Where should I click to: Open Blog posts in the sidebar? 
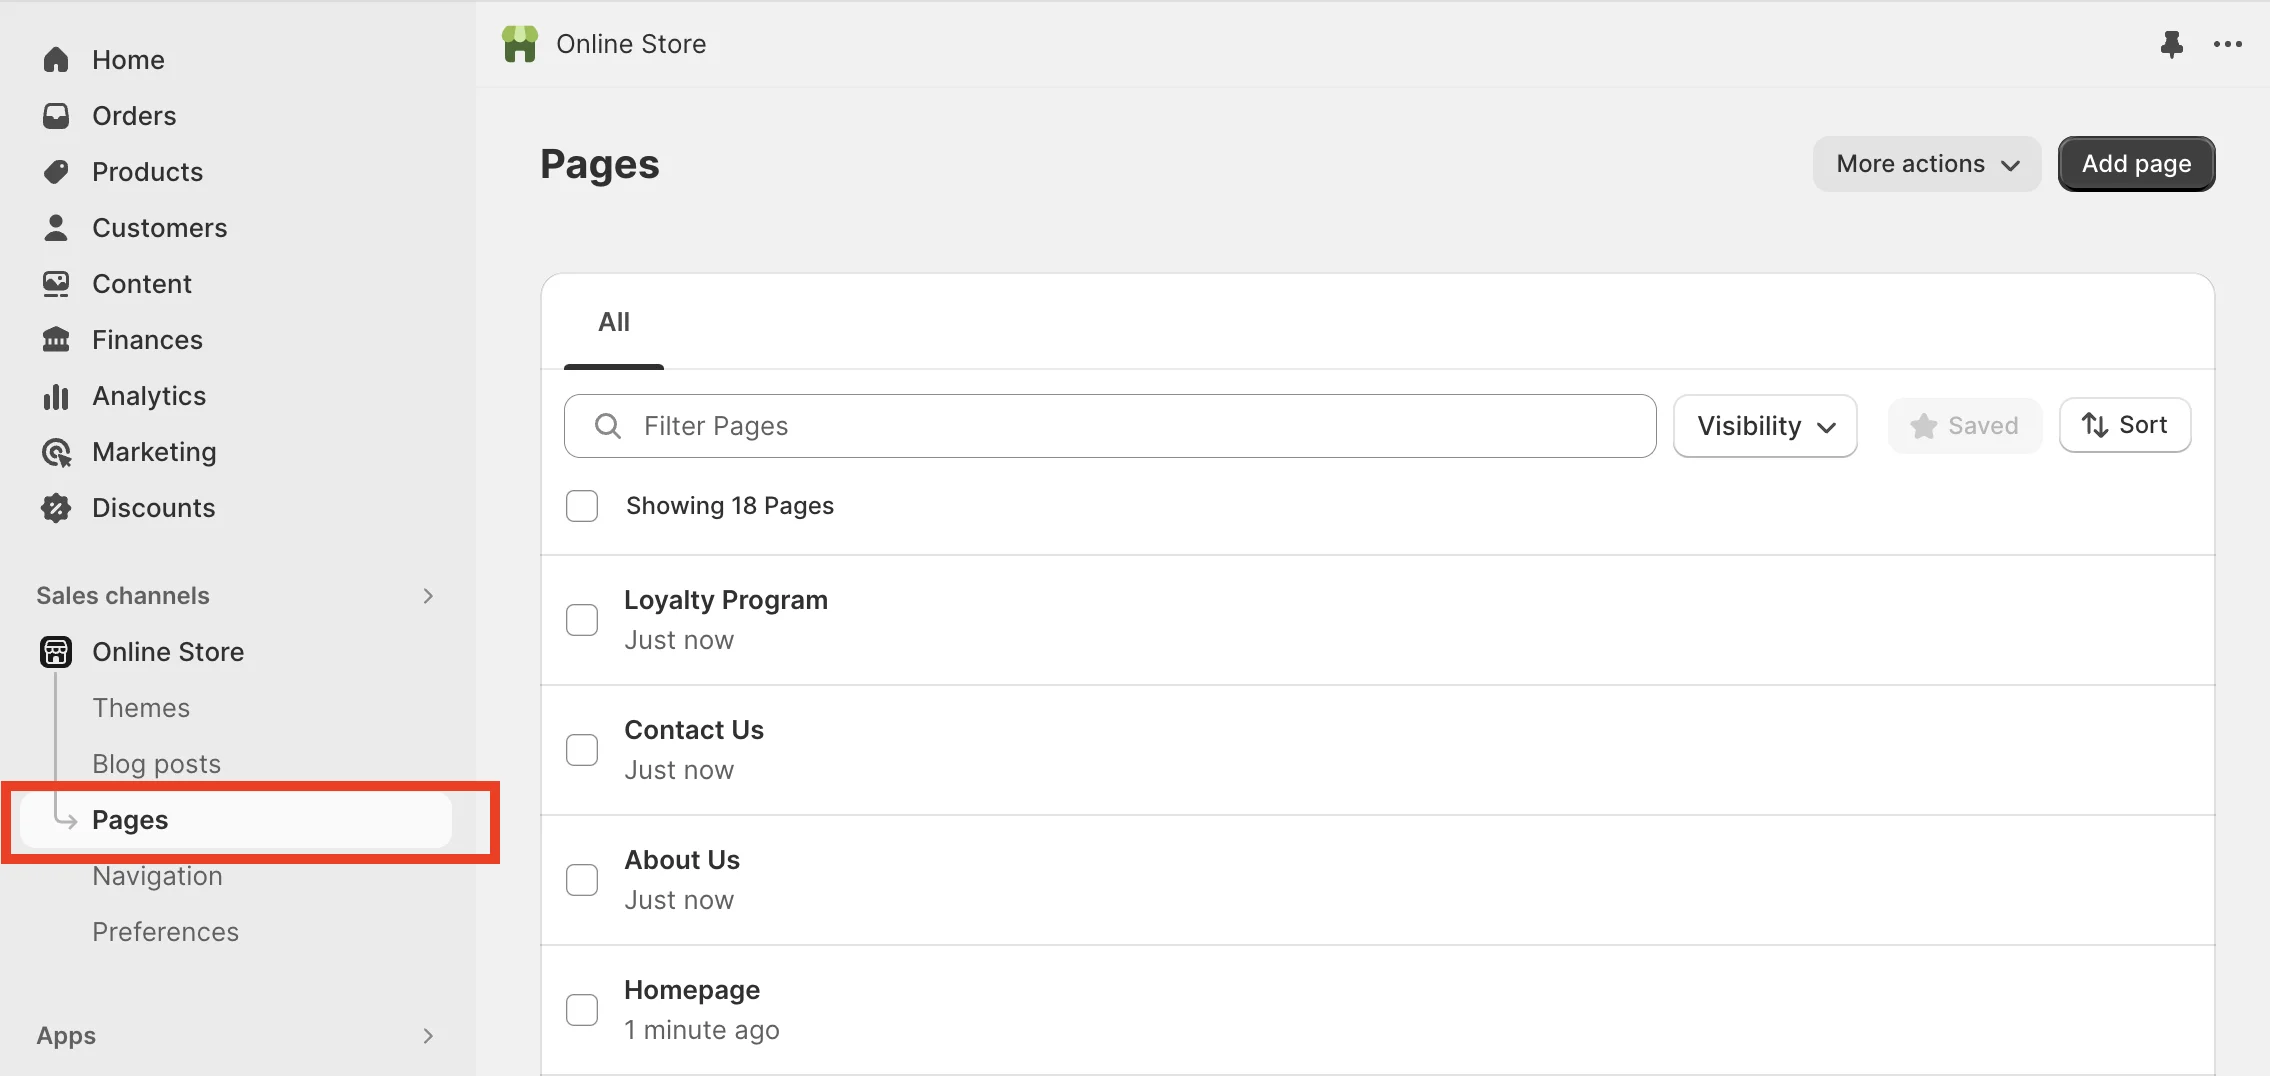[156, 764]
